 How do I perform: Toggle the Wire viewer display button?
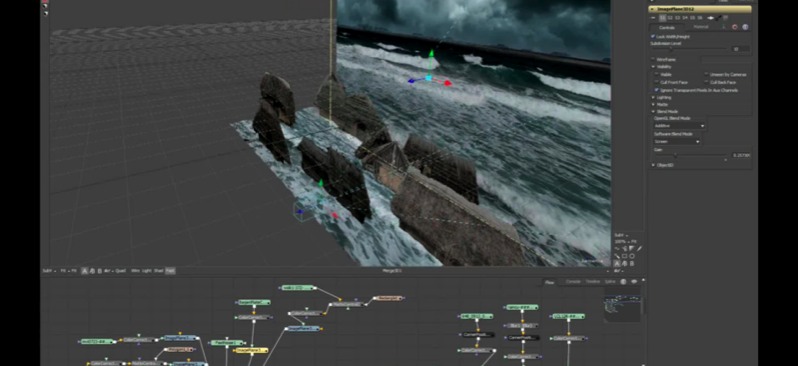pos(135,271)
